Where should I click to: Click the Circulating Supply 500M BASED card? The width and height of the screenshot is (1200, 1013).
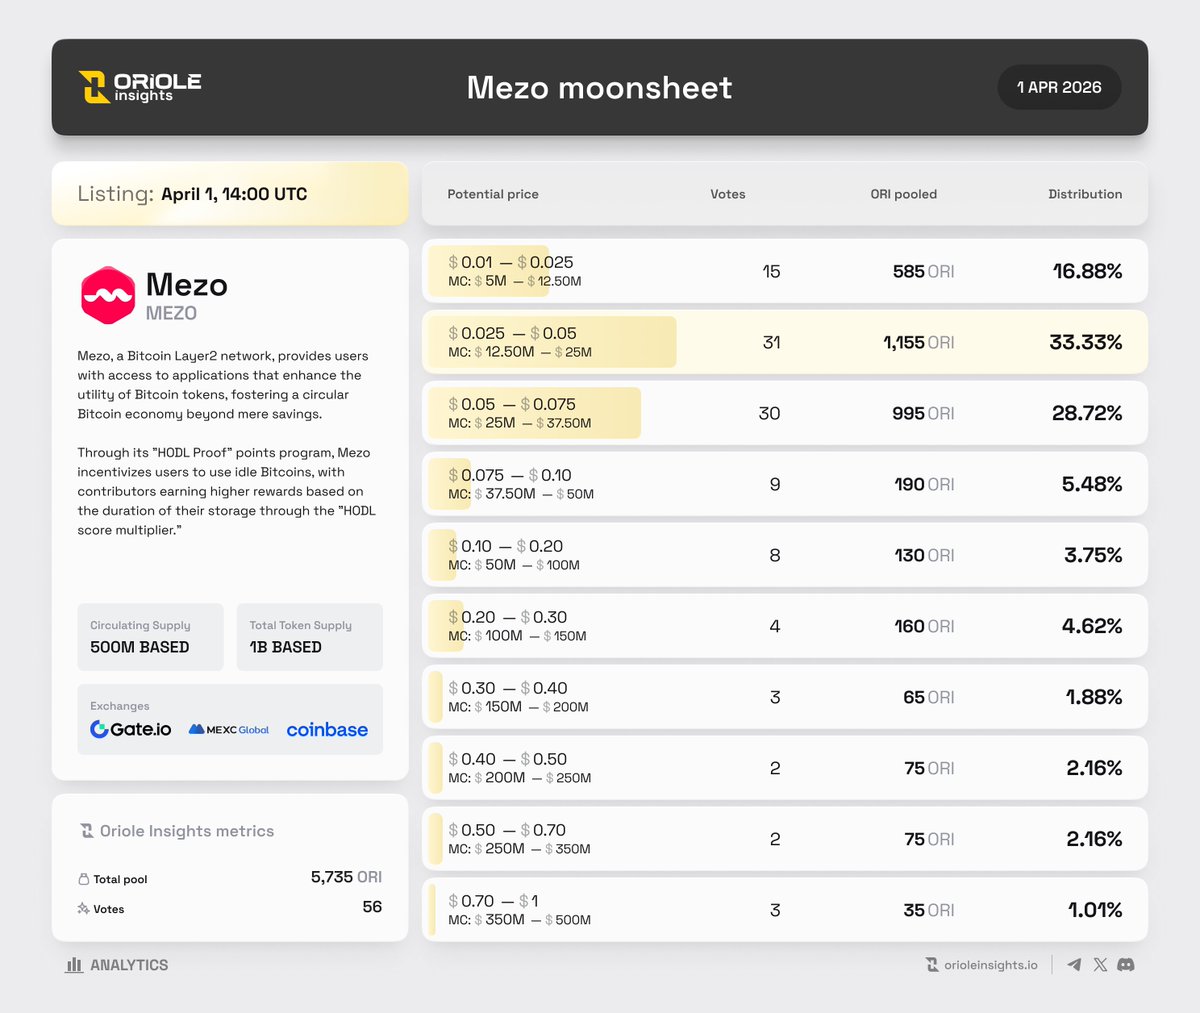(x=150, y=637)
